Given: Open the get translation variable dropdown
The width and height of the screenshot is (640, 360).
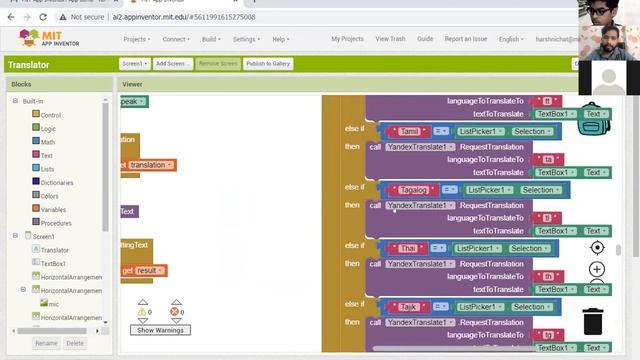Looking at the screenshot, I should [x=169, y=165].
